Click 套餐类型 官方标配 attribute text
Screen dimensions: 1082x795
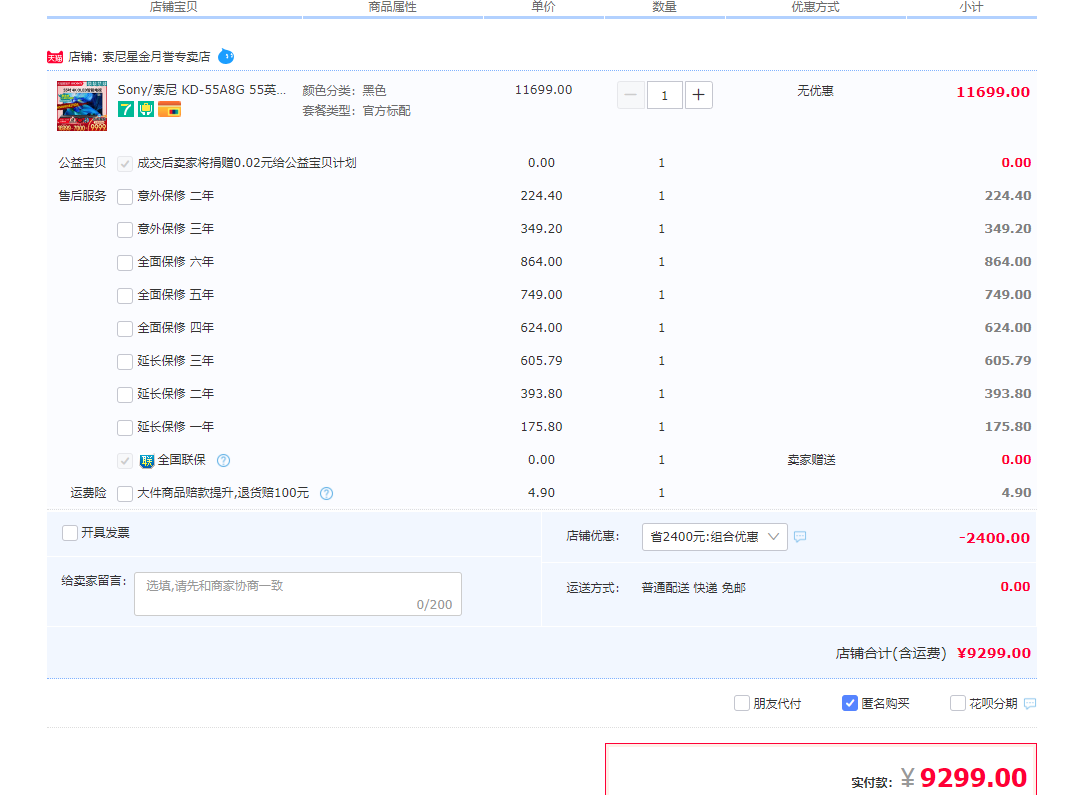pos(356,110)
